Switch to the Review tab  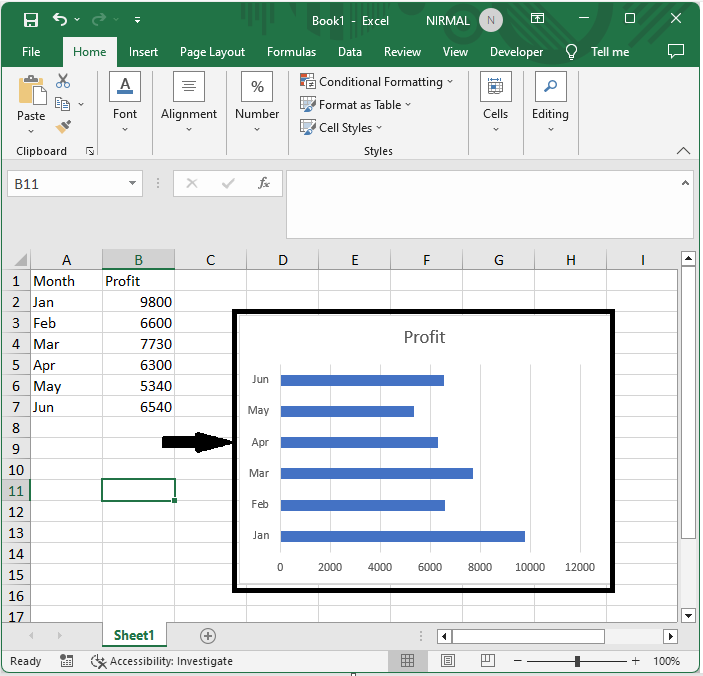pos(402,52)
